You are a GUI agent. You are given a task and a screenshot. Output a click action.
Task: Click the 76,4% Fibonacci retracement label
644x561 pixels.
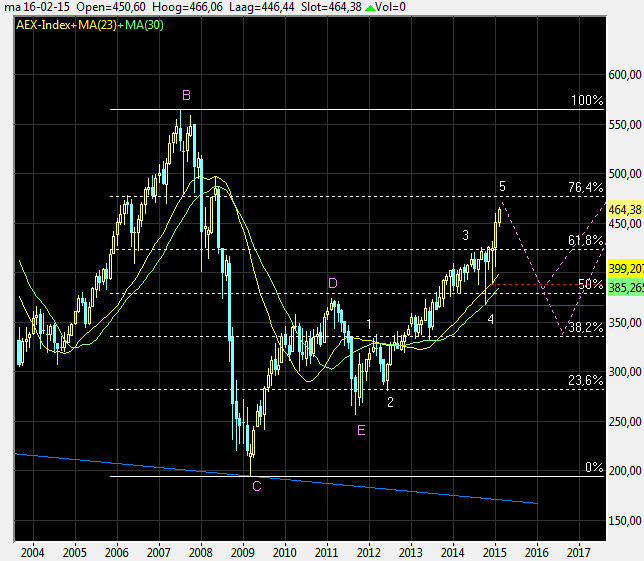point(587,187)
